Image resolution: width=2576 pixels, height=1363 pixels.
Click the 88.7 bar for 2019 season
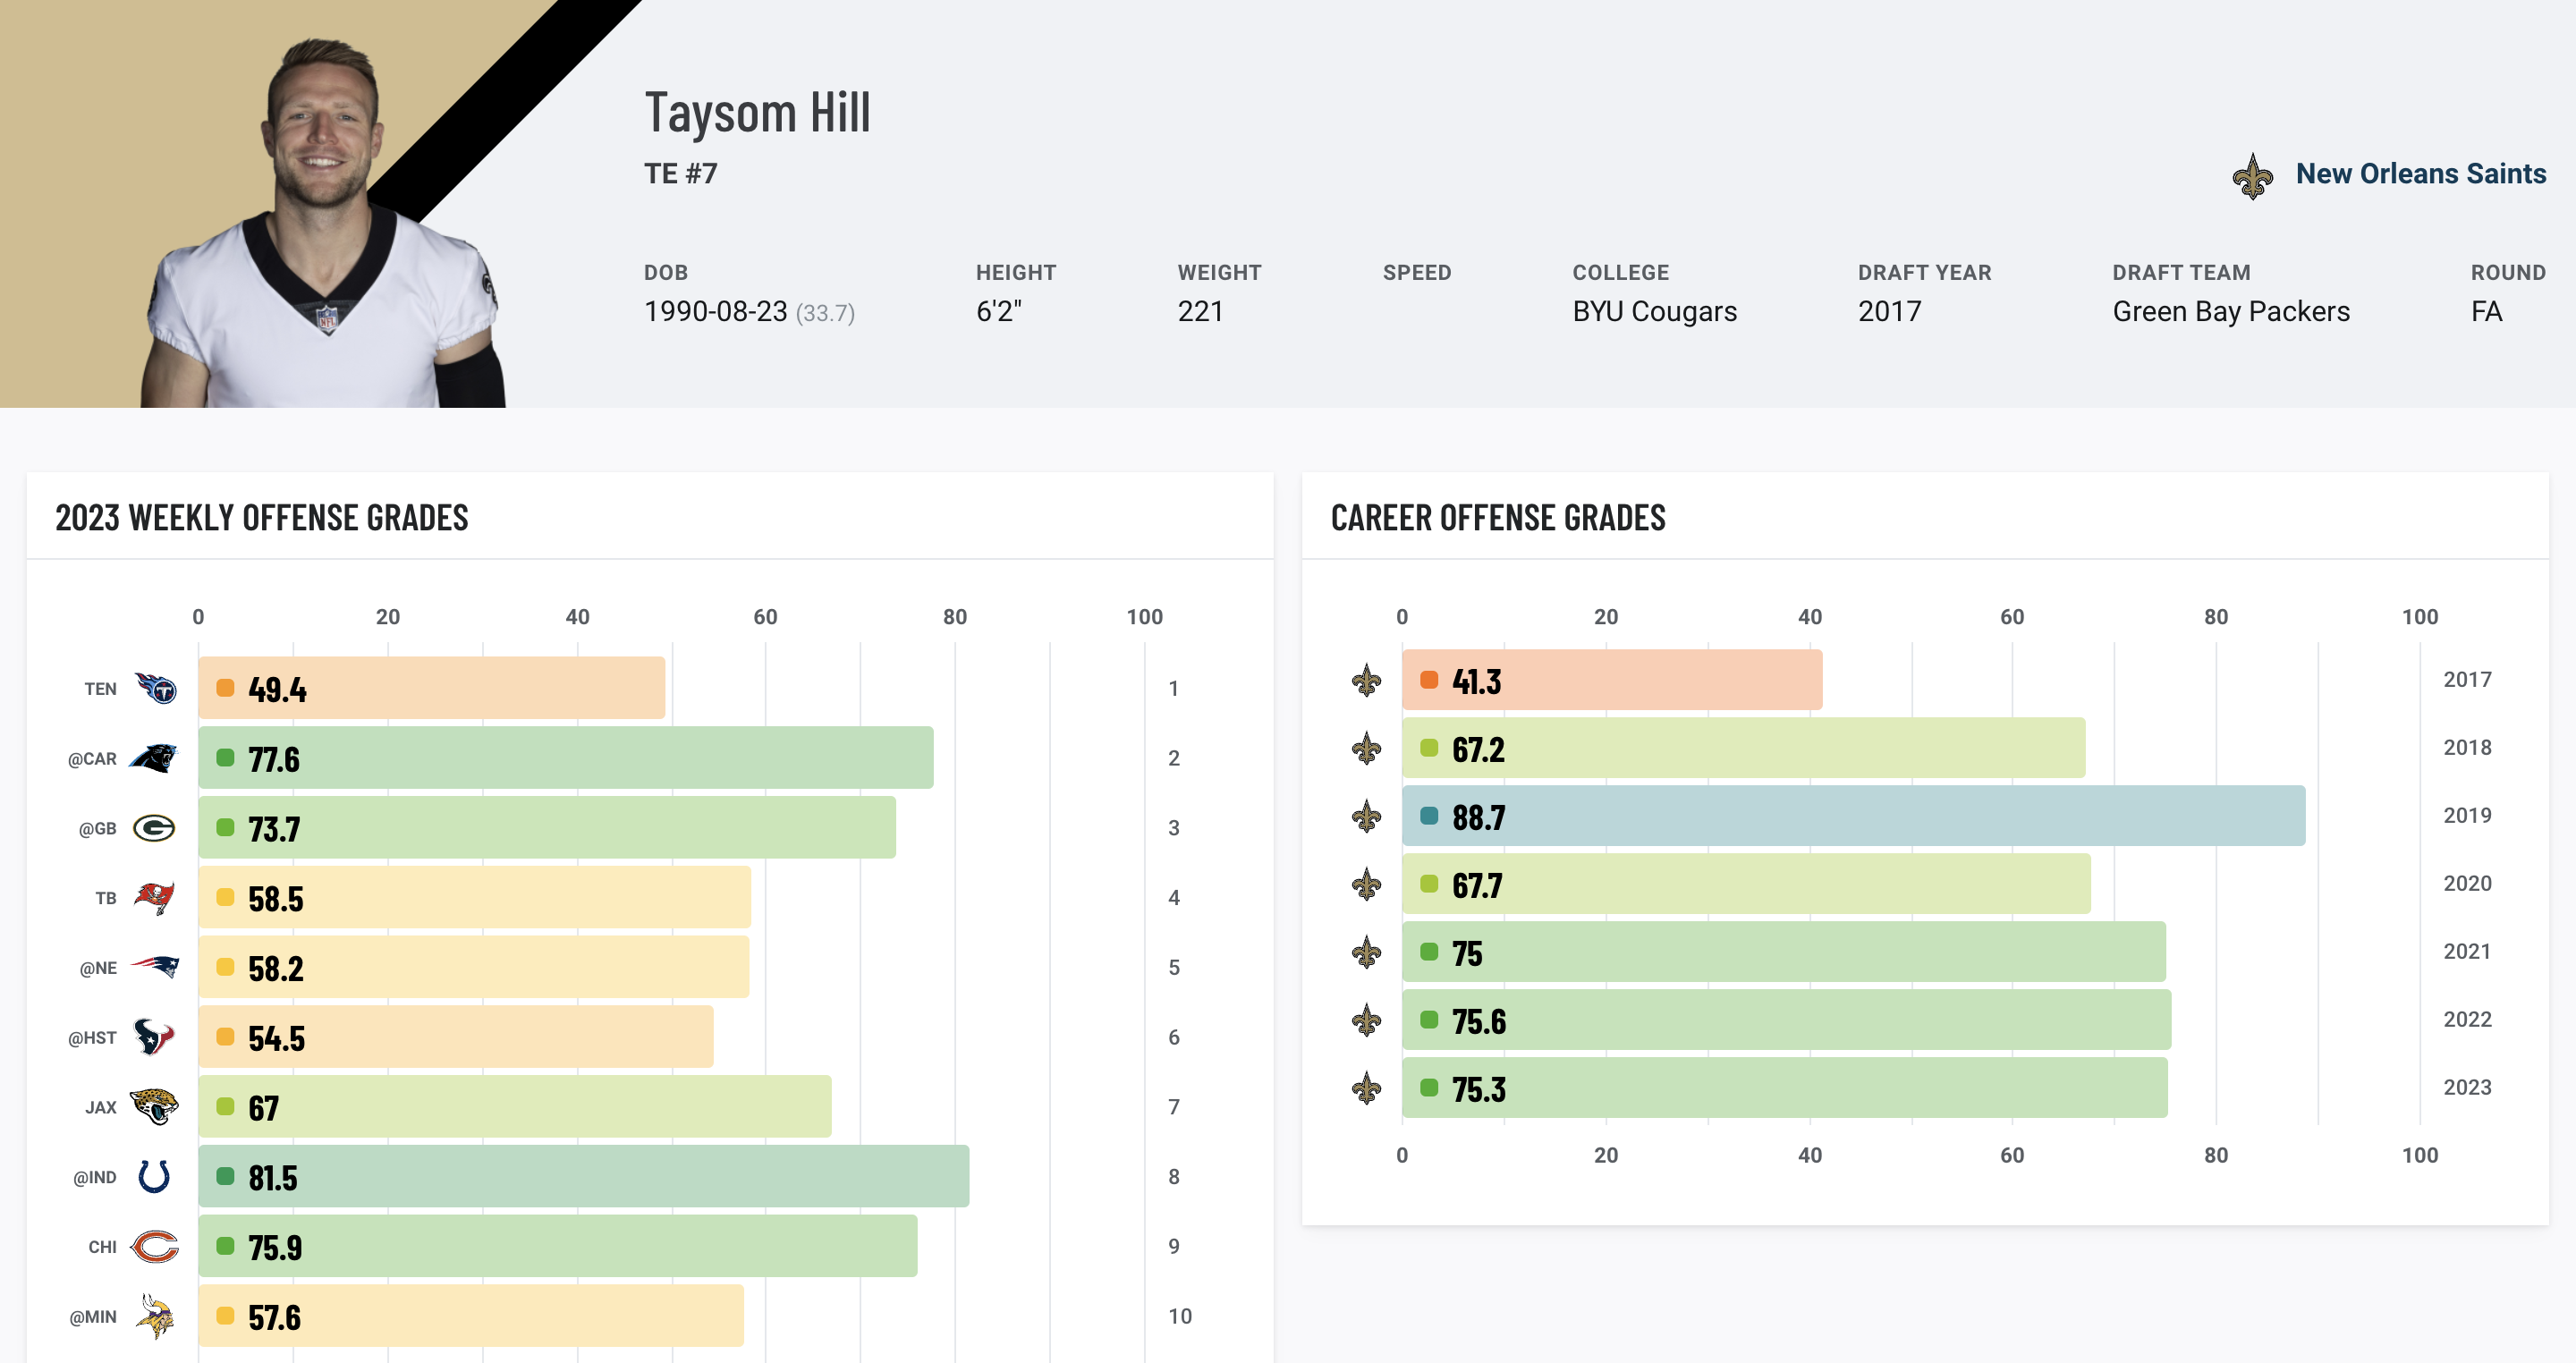tap(1852, 817)
